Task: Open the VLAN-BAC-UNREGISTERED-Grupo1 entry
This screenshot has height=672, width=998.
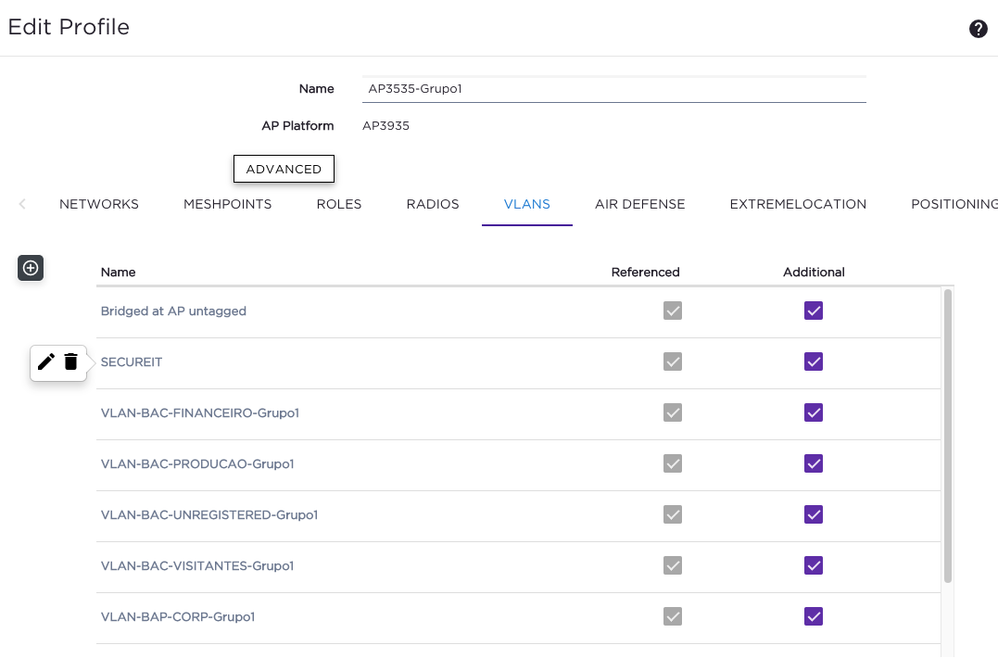Action: 209,515
